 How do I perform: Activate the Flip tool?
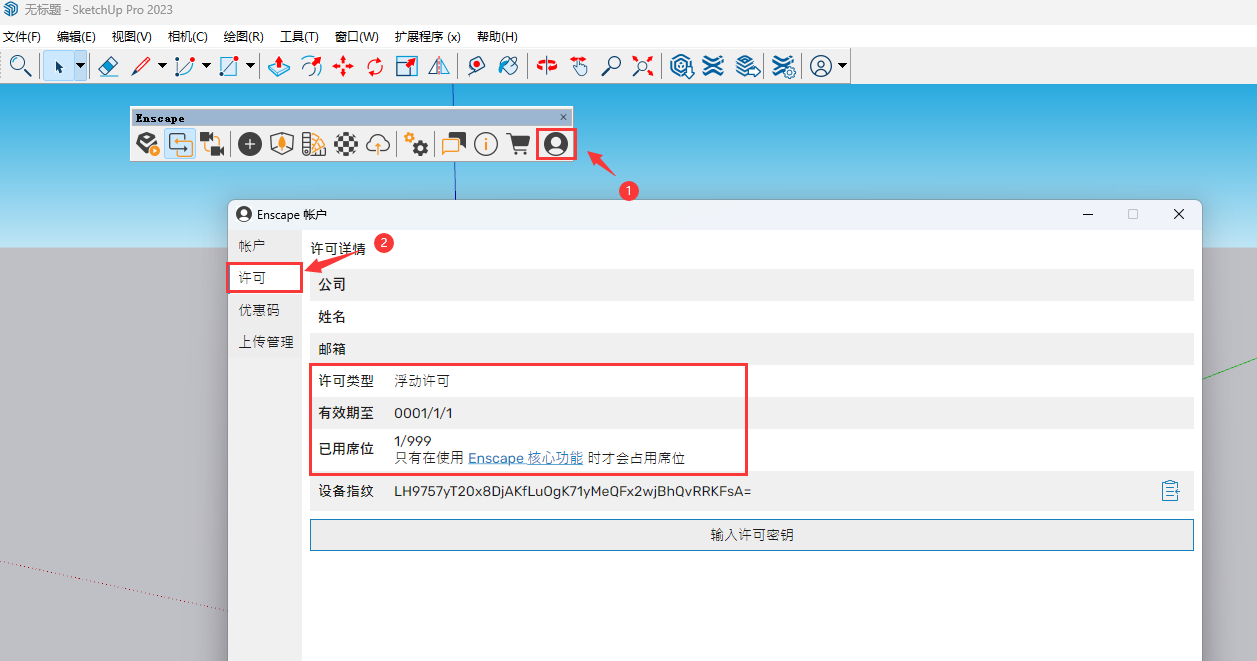point(438,67)
